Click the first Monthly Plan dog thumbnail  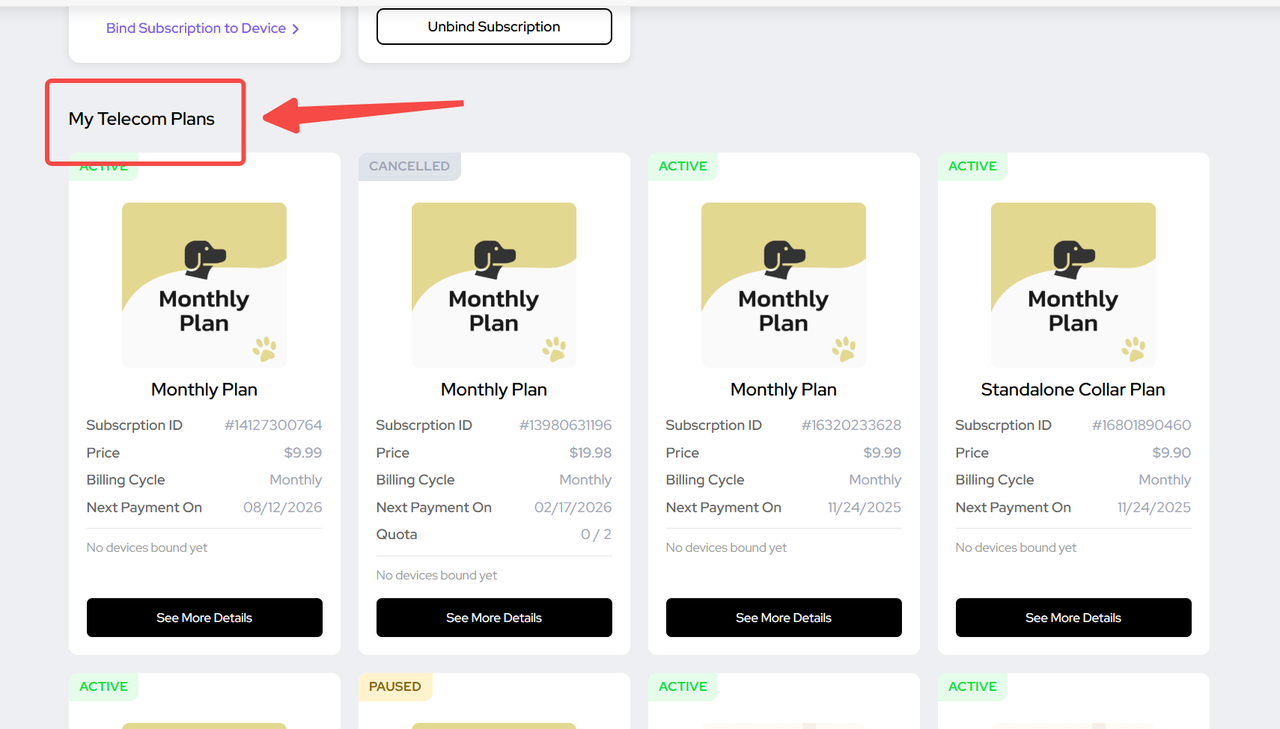[x=204, y=285]
